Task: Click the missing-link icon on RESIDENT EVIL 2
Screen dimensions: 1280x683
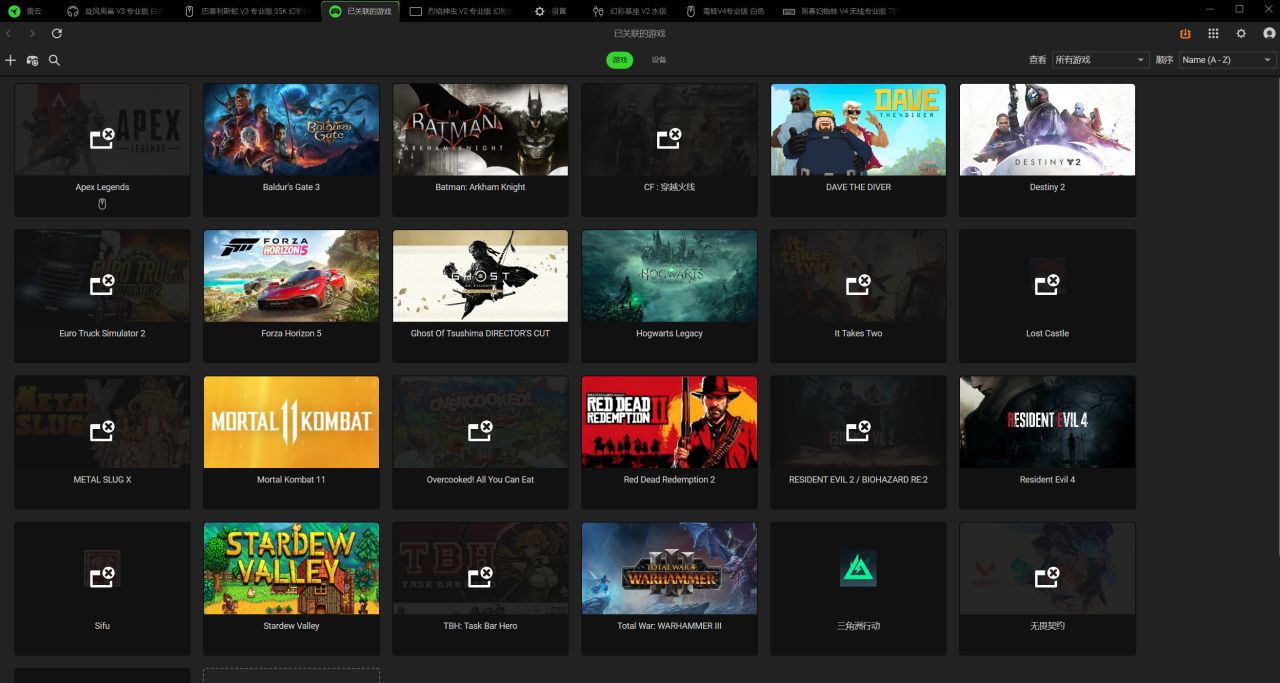Action: point(858,430)
